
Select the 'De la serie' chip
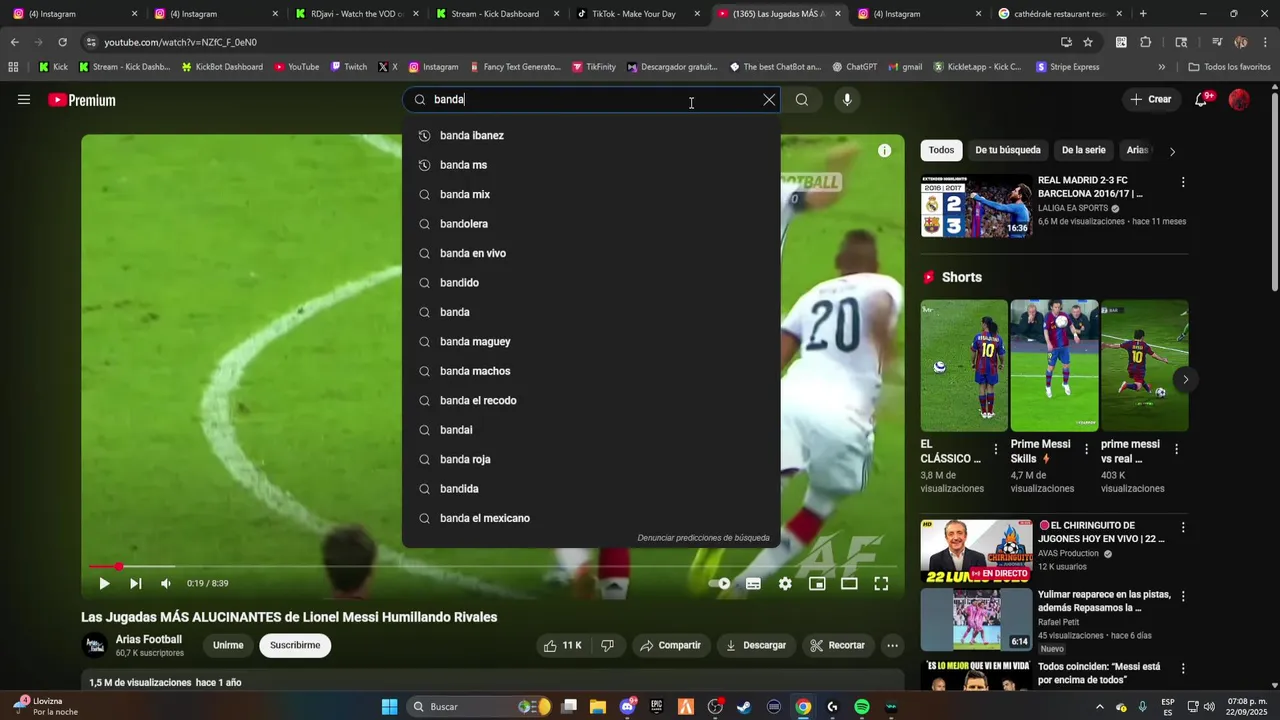click(1083, 150)
